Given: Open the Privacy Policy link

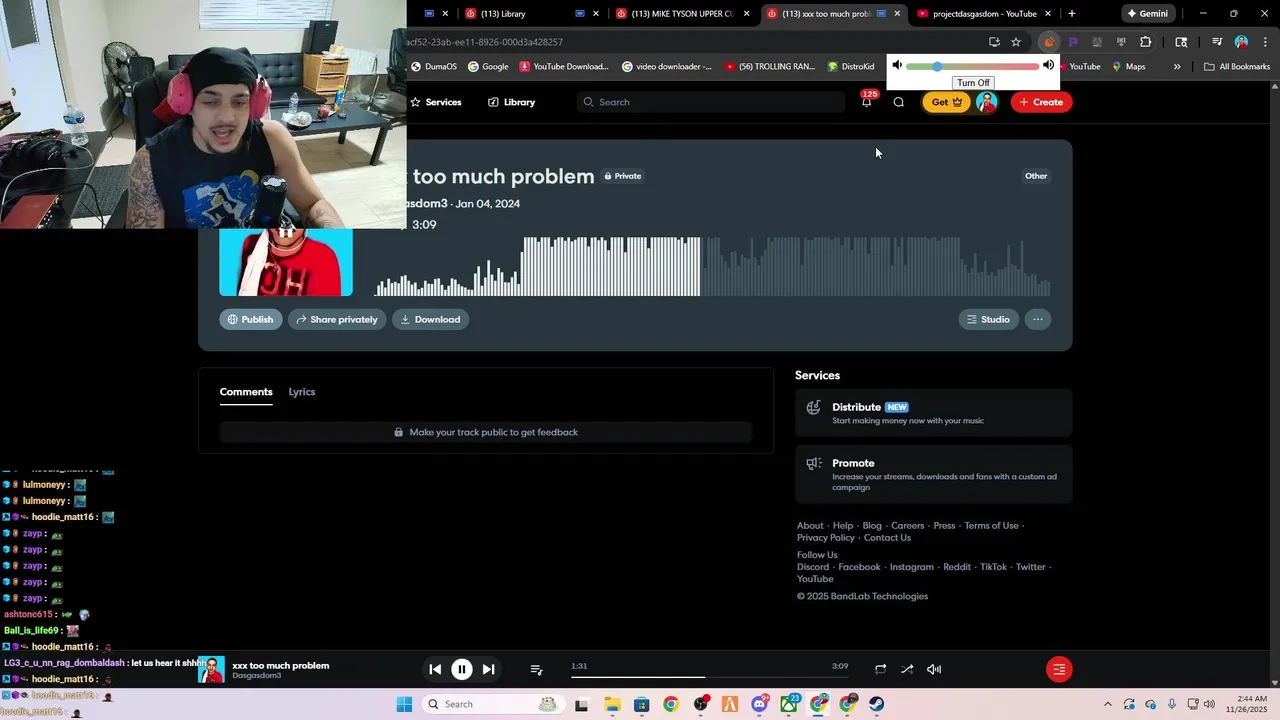Looking at the screenshot, I should coord(825,538).
